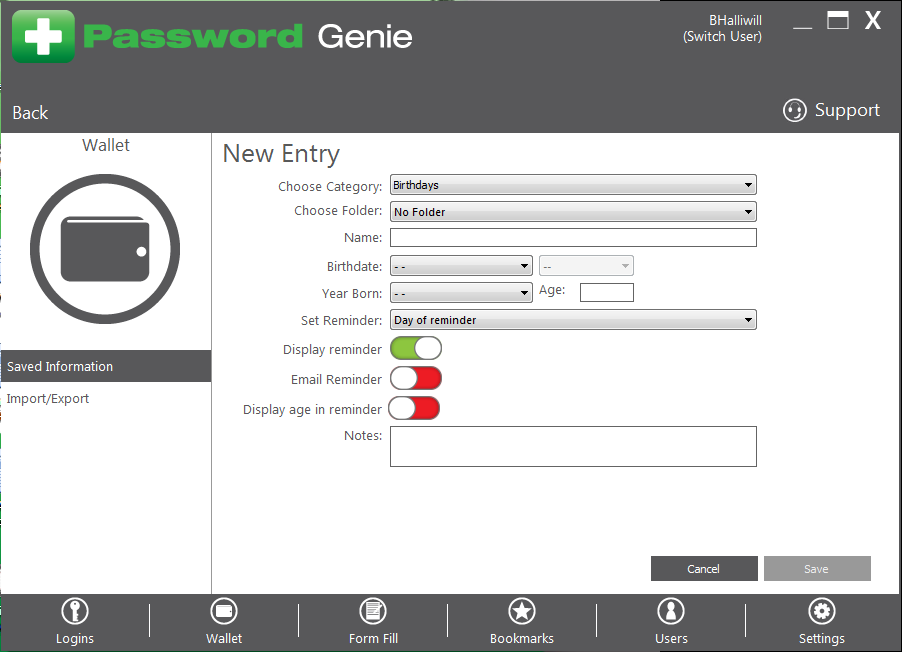This screenshot has height=652, width=902.
Task: Enable the Email Reminder switch
Action: pos(416,379)
